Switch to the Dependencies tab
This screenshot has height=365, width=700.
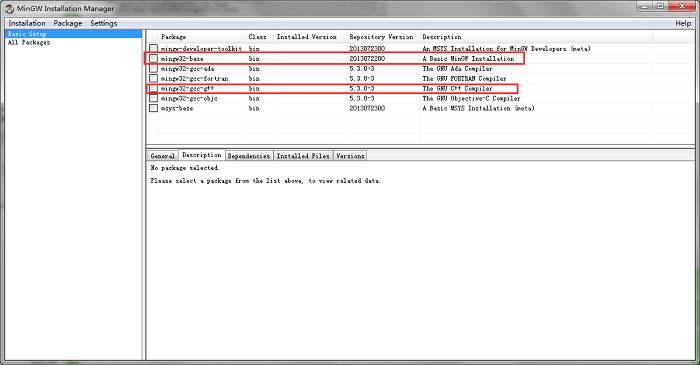point(249,156)
